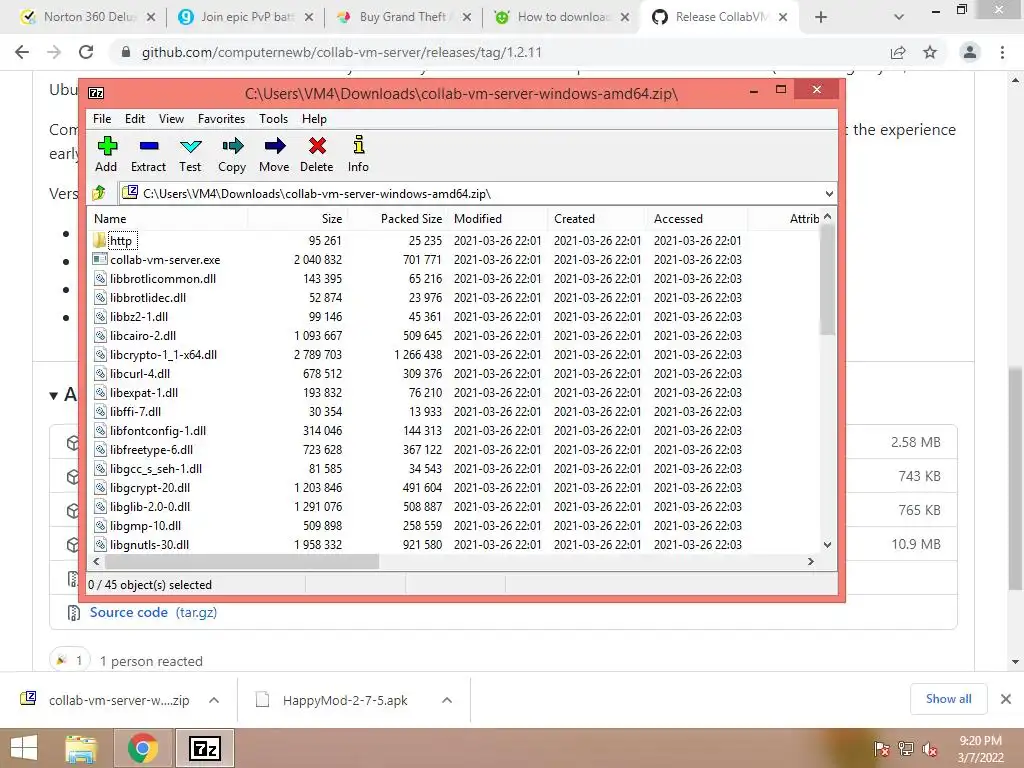
Task: Close the downloads bar
Action: [x=1006, y=699]
